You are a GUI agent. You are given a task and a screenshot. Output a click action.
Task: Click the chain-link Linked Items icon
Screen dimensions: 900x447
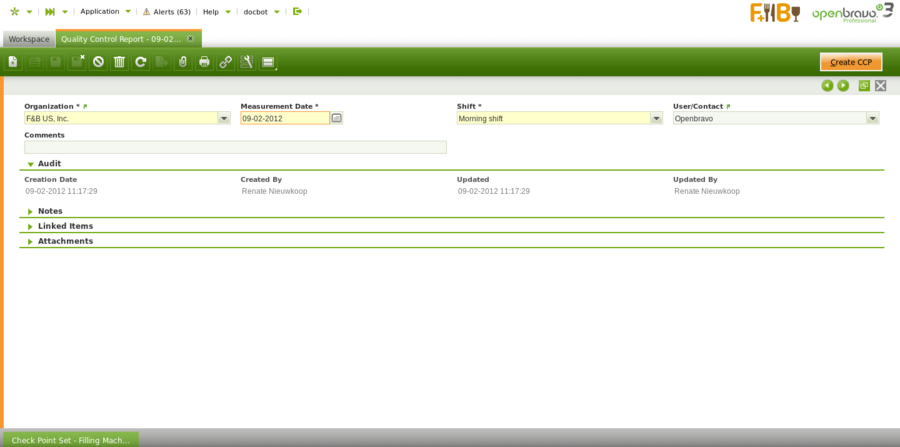[225, 62]
